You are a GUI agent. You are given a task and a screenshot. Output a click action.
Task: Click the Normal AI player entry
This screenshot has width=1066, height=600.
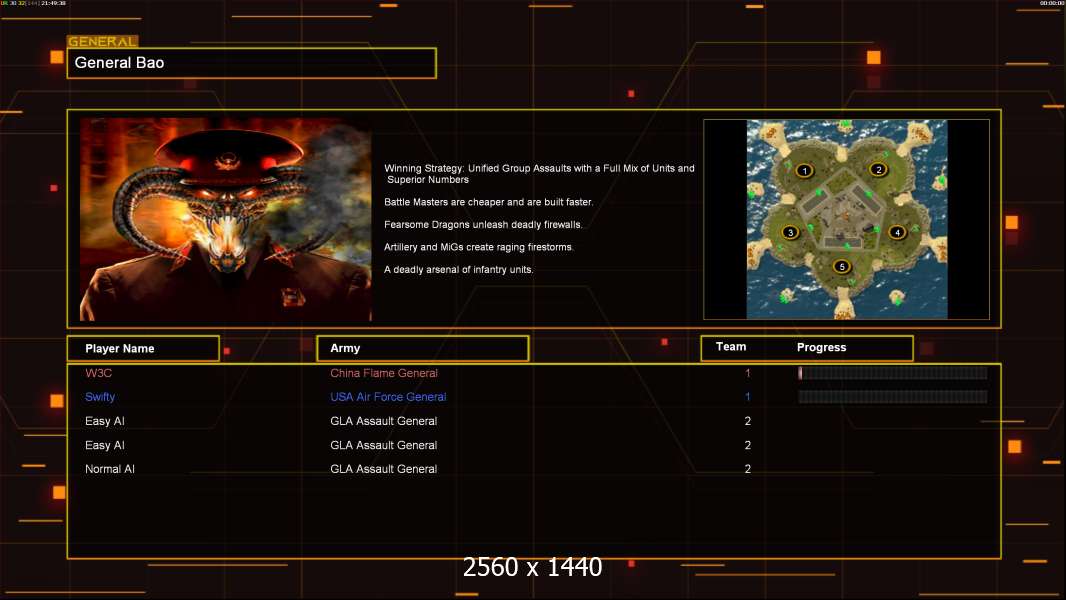point(110,469)
